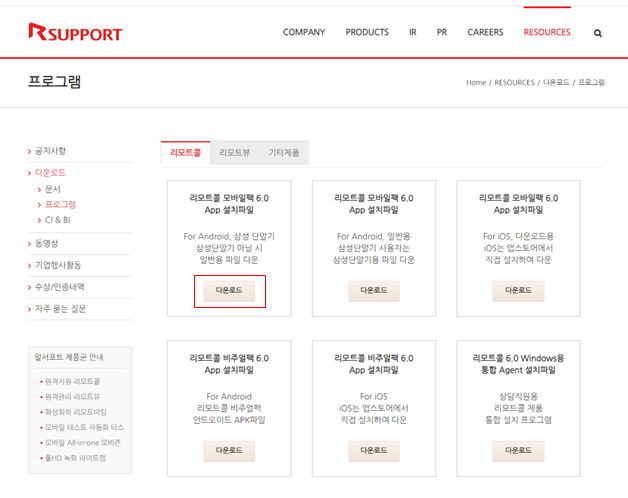Click RESOURCES in the breadcrumb
Viewport: 628px width, 498px height.
[x=514, y=83]
